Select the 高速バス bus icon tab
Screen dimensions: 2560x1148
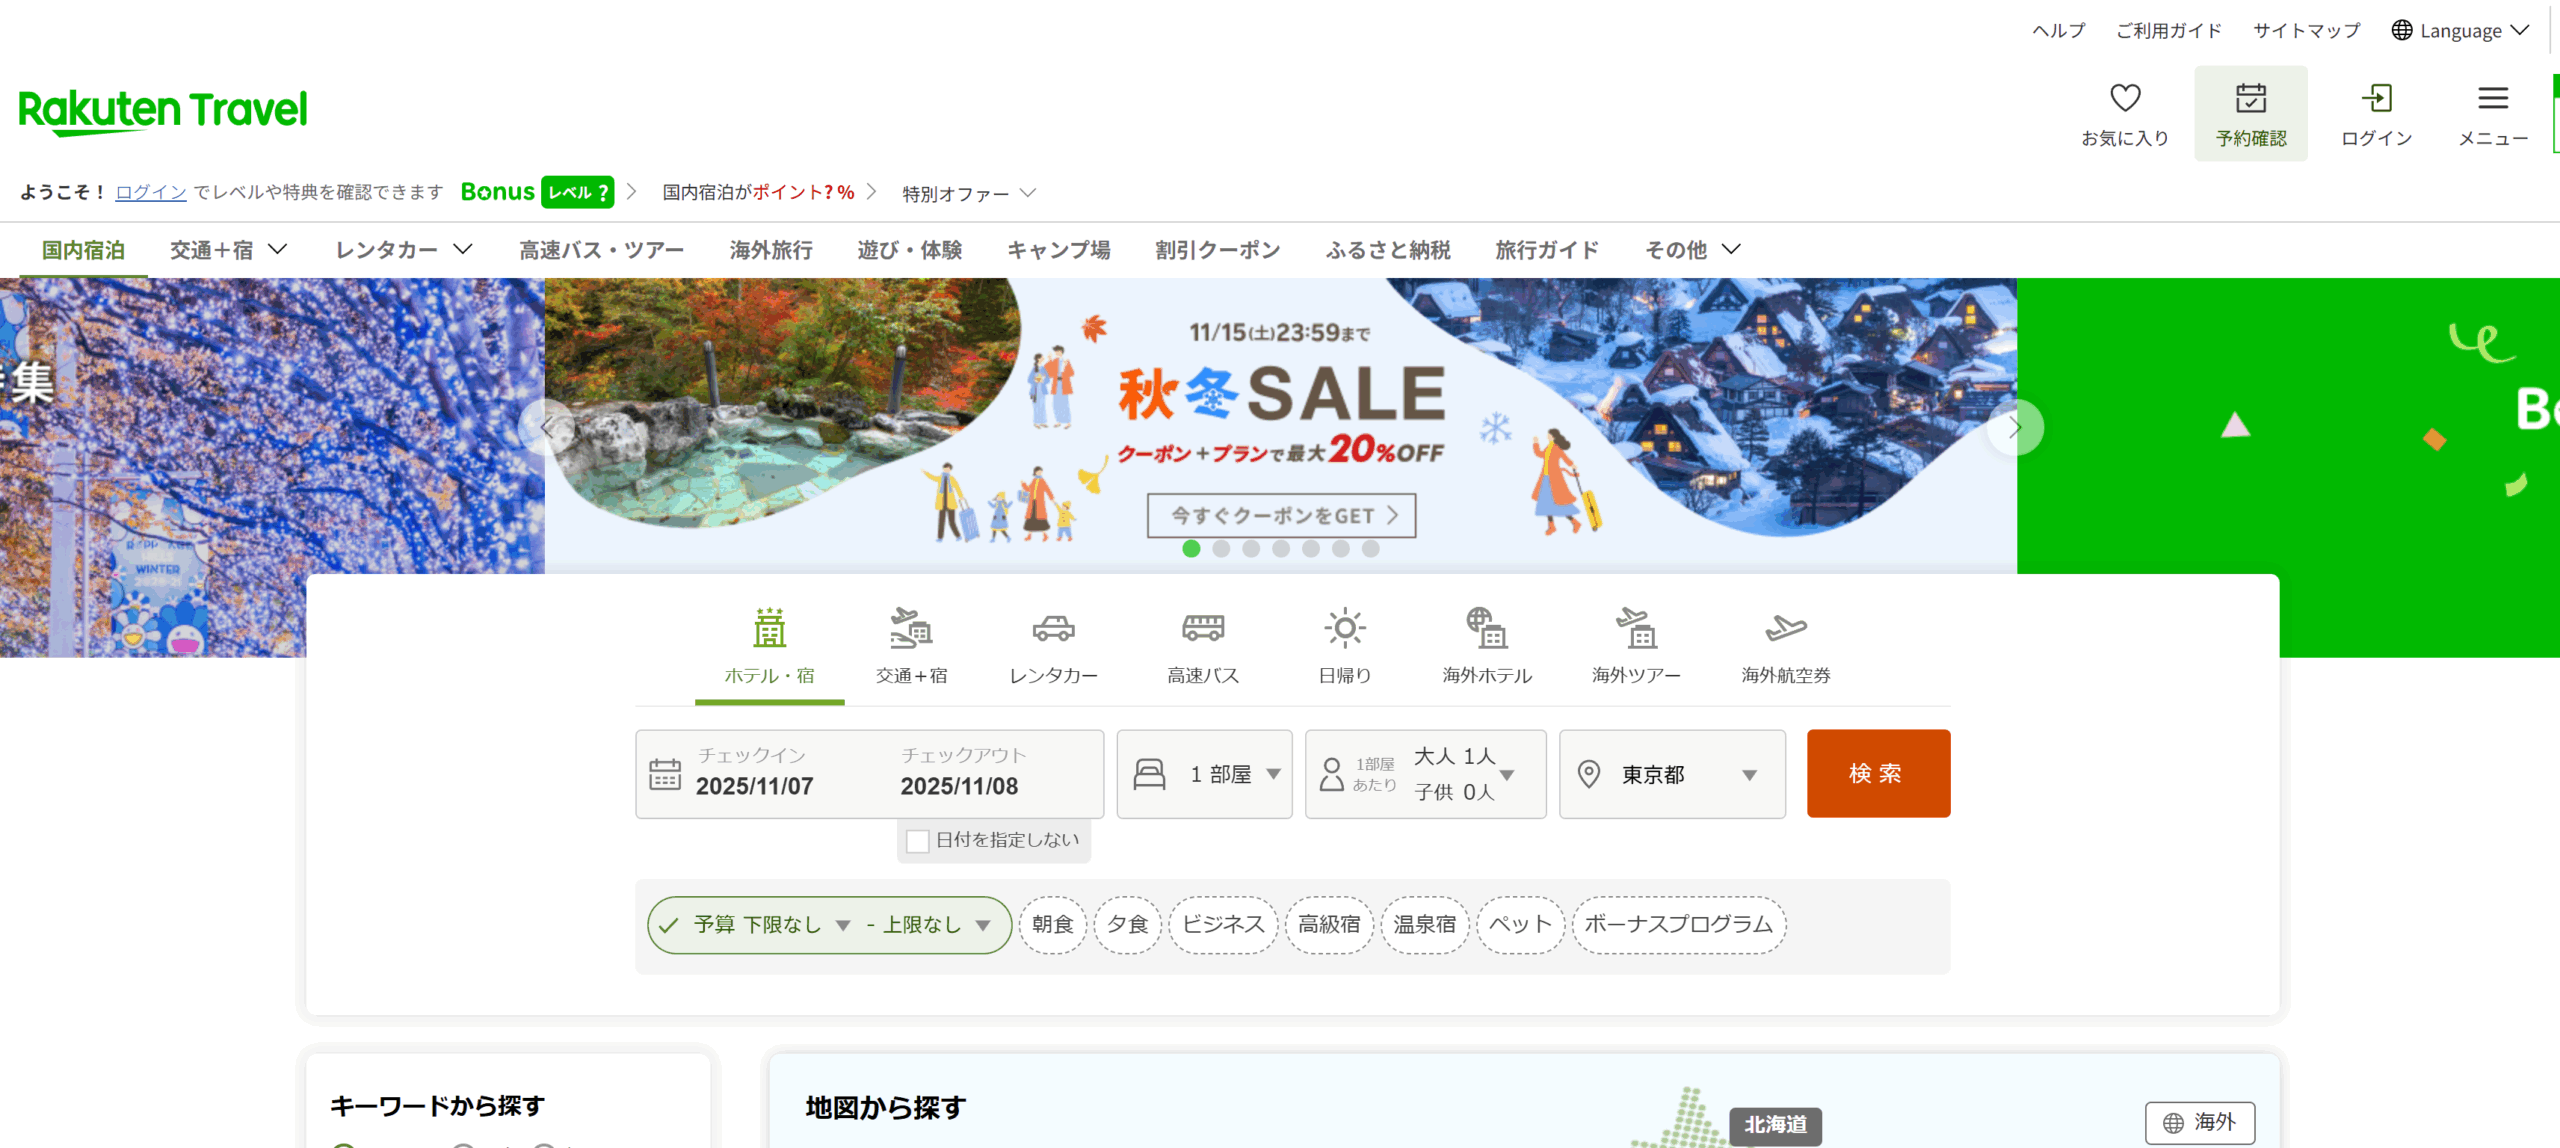click(1202, 629)
